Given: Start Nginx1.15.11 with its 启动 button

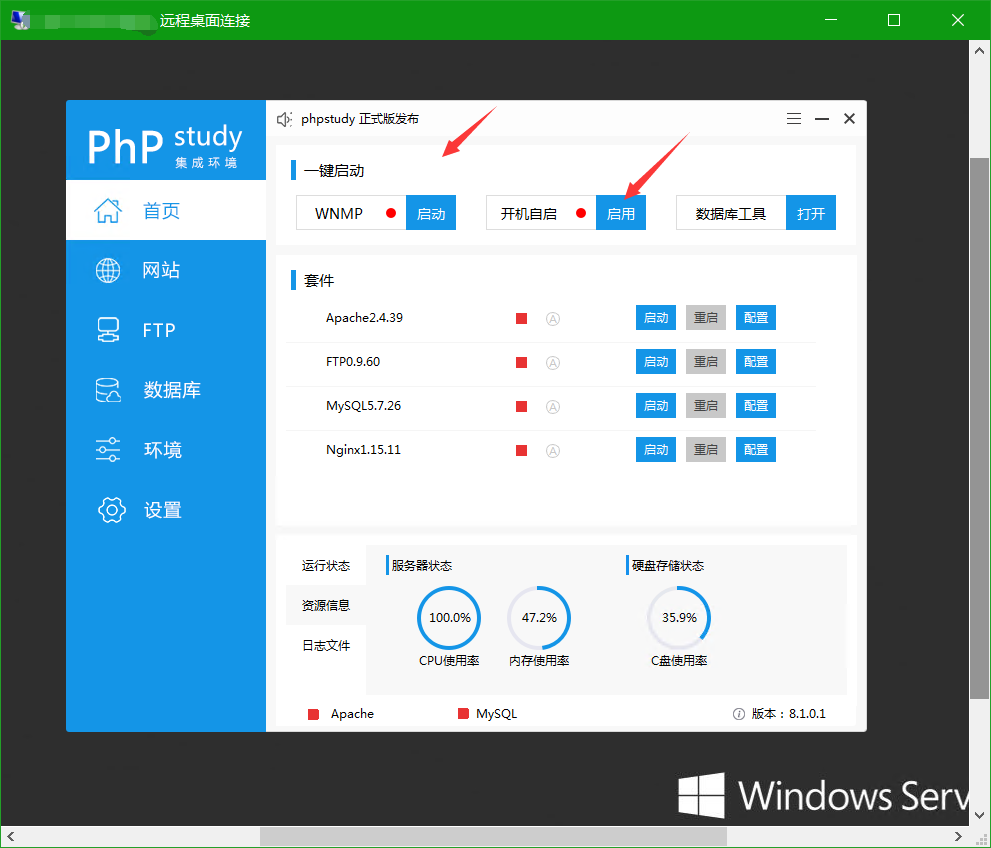Looking at the screenshot, I should (x=656, y=449).
